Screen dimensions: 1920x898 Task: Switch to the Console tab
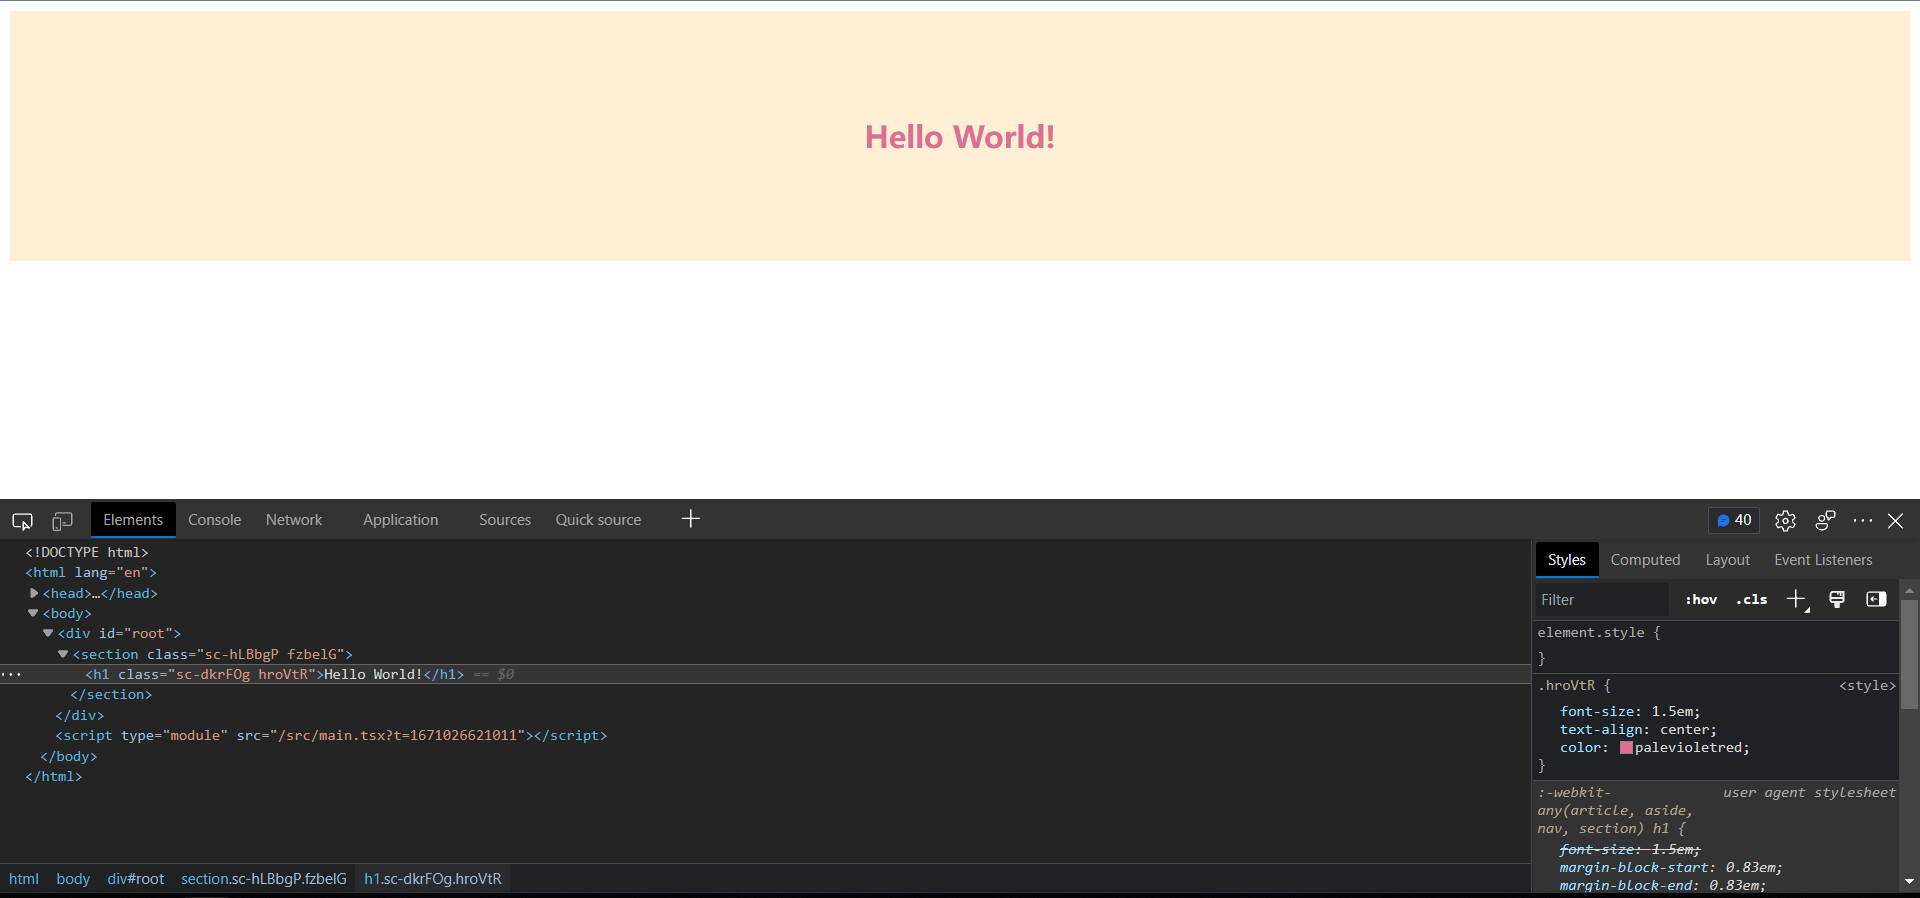214,520
